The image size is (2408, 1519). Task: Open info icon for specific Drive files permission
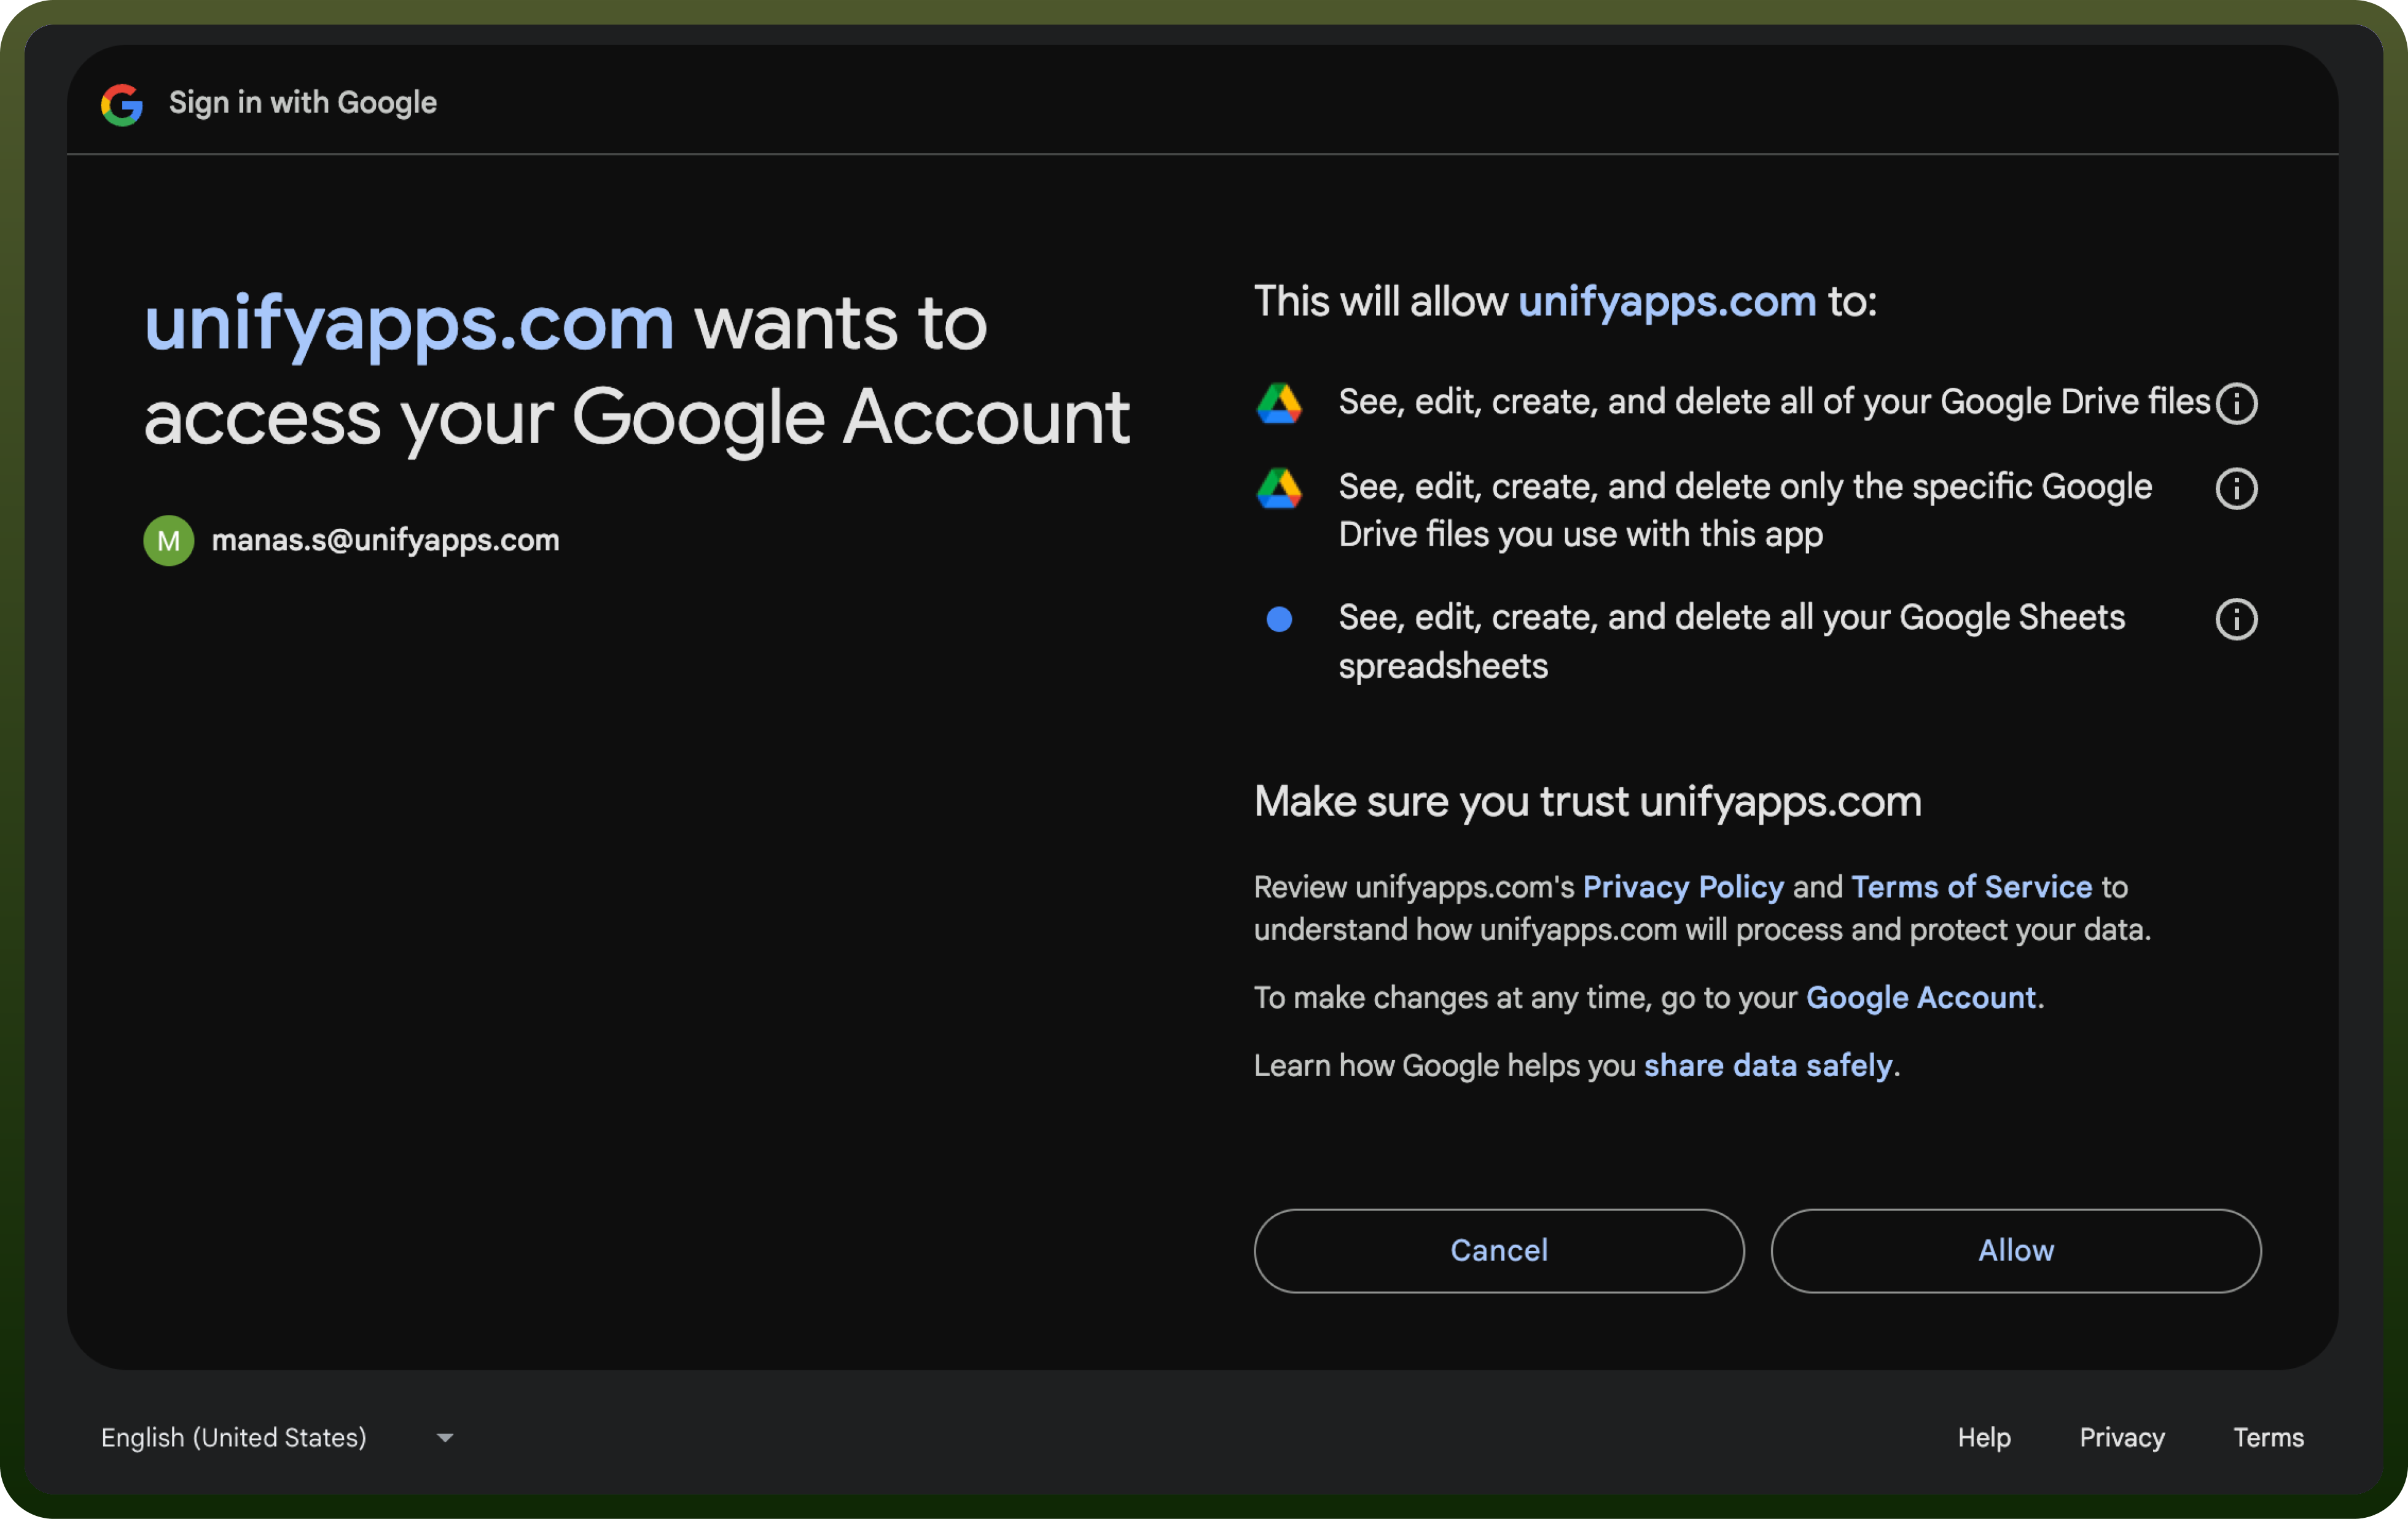point(2236,489)
